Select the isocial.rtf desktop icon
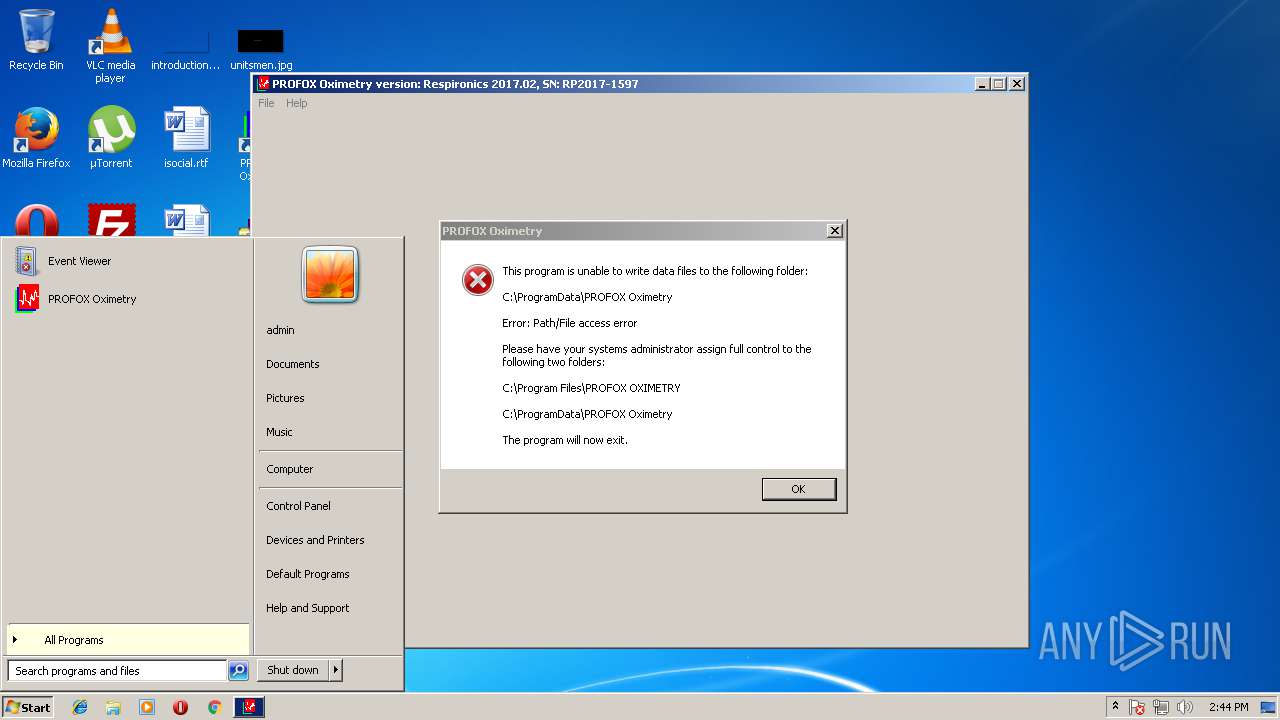This screenshot has width=1280, height=720. (x=186, y=138)
